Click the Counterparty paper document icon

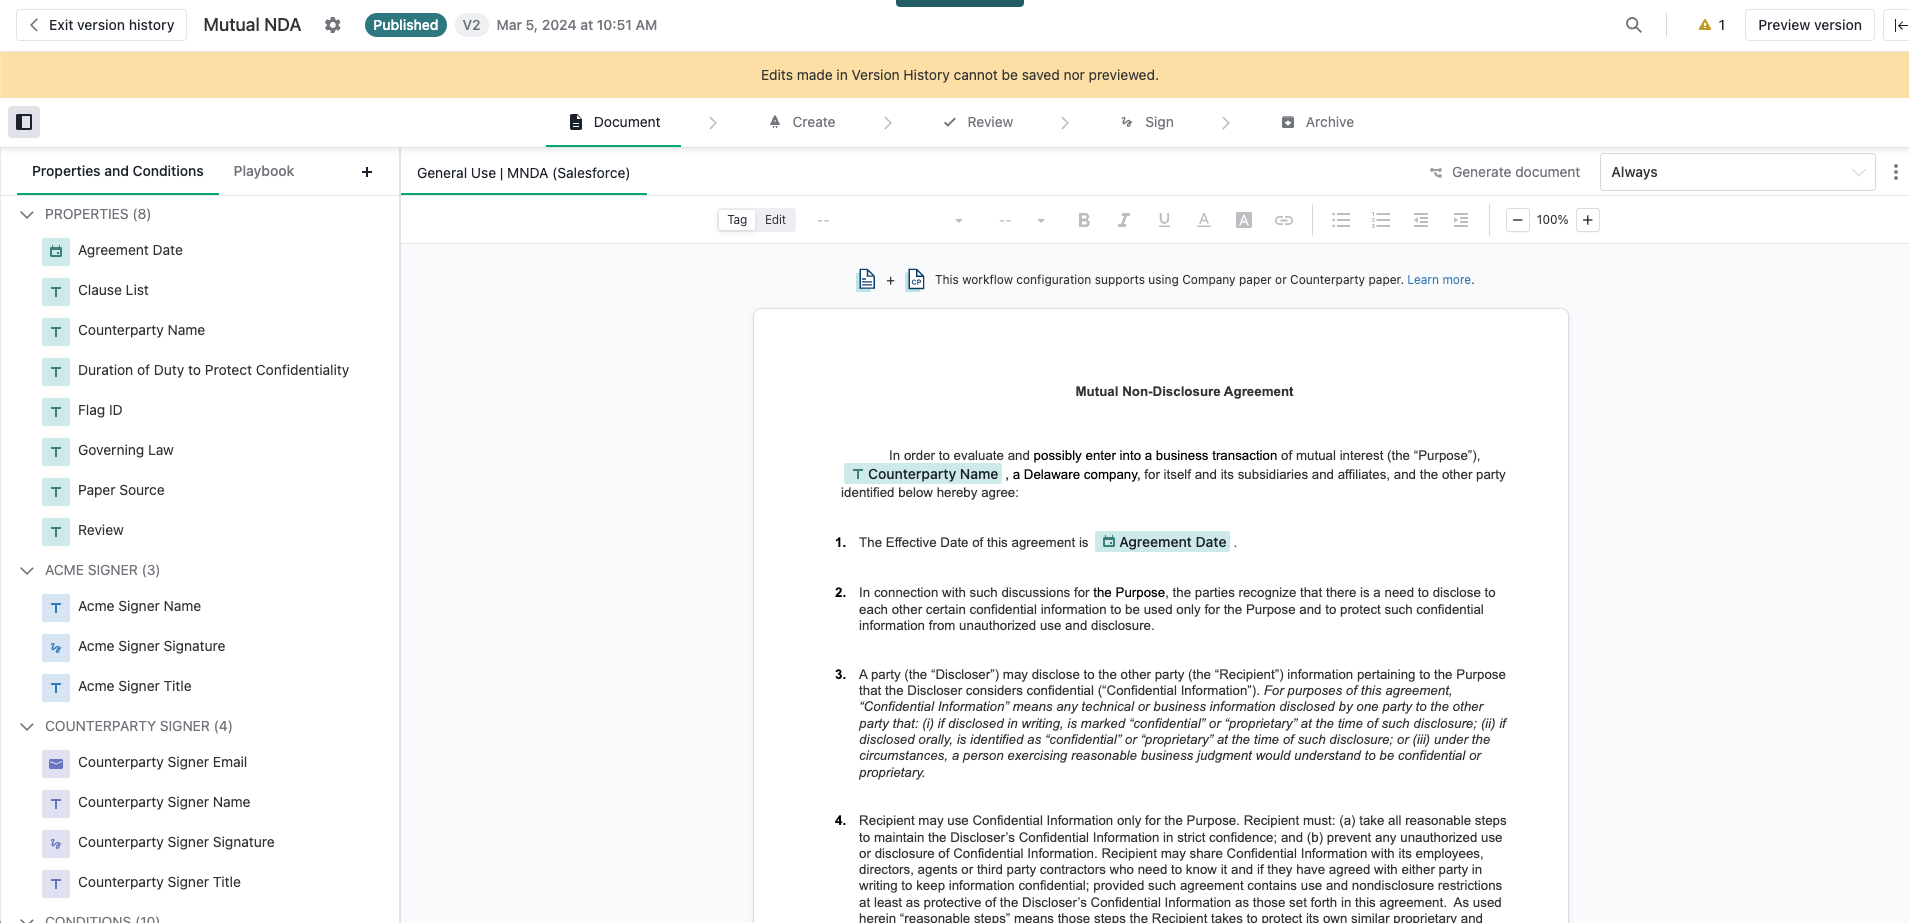tap(916, 280)
